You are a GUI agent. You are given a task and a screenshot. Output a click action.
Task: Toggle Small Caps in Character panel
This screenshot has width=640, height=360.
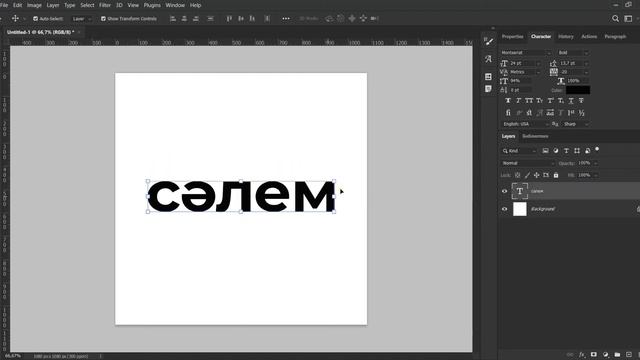pos(540,100)
